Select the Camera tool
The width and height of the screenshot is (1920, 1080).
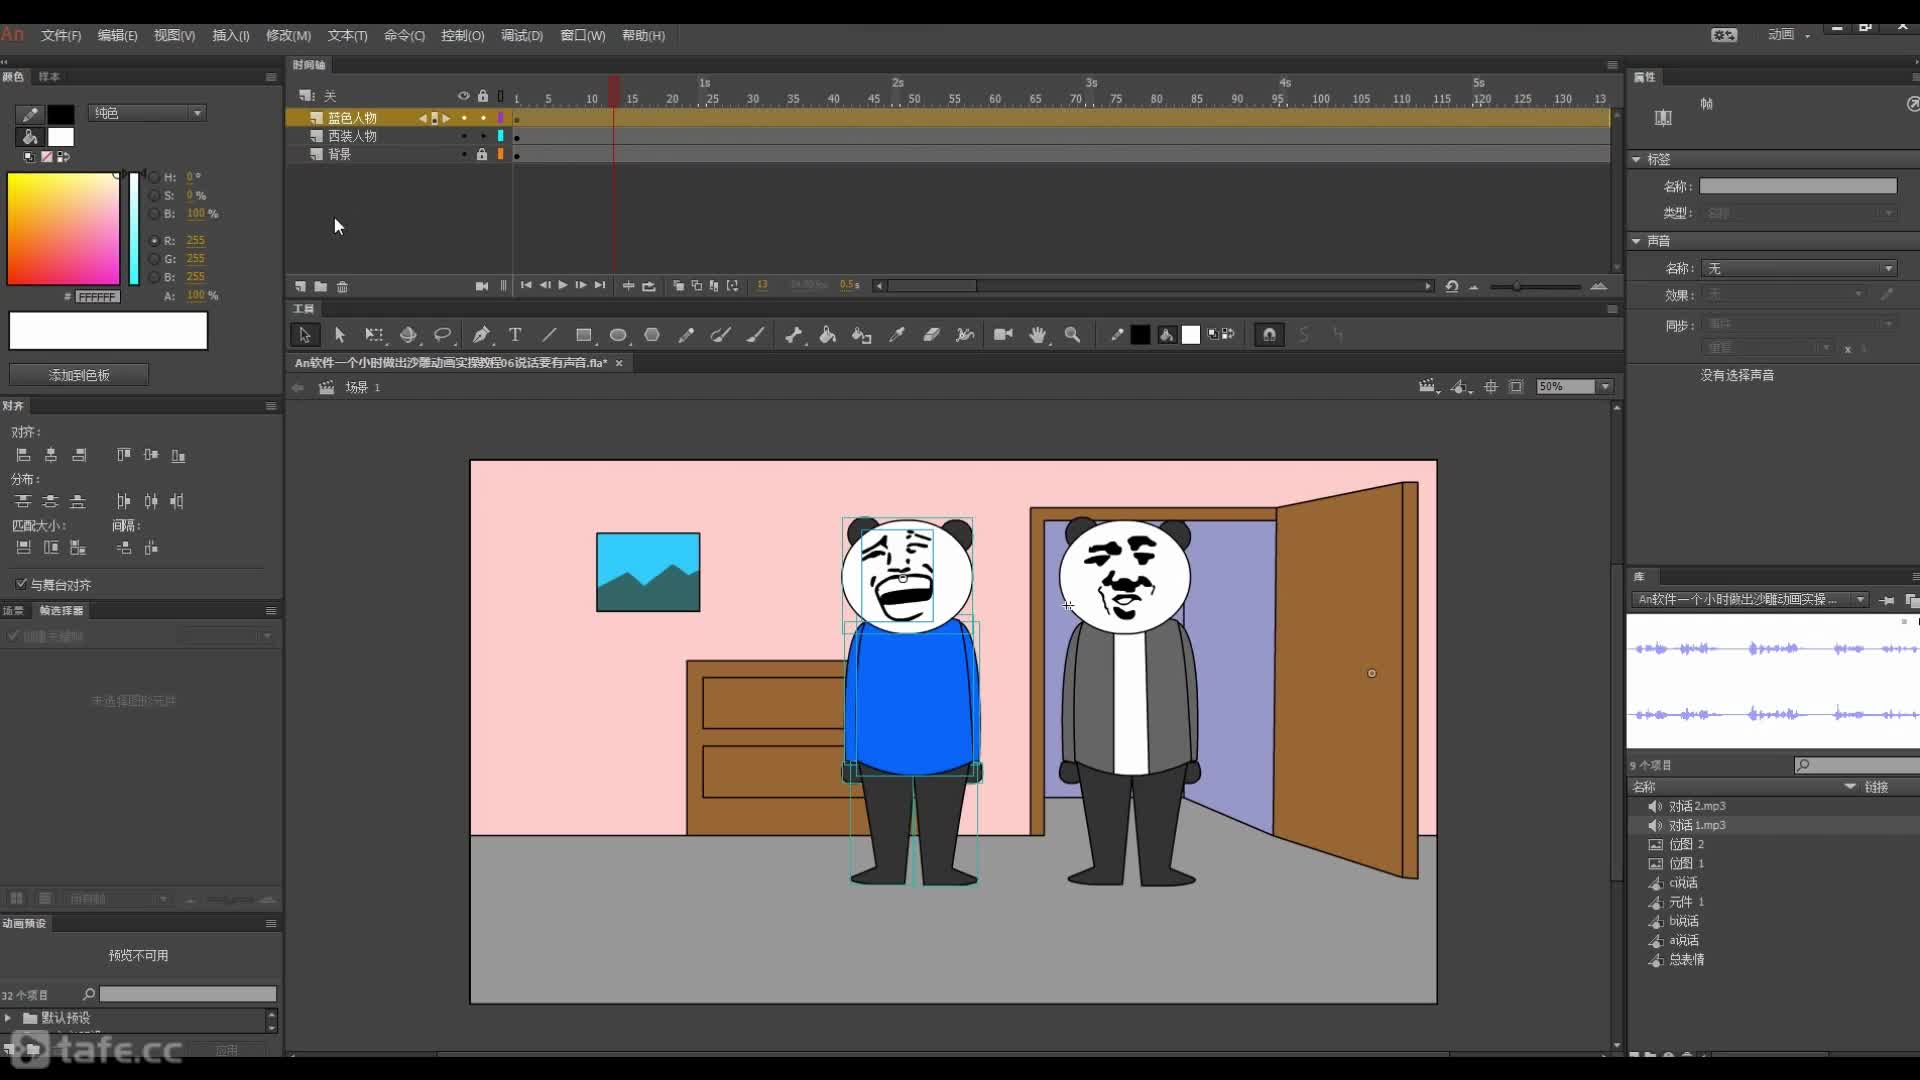click(x=1004, y=335)
